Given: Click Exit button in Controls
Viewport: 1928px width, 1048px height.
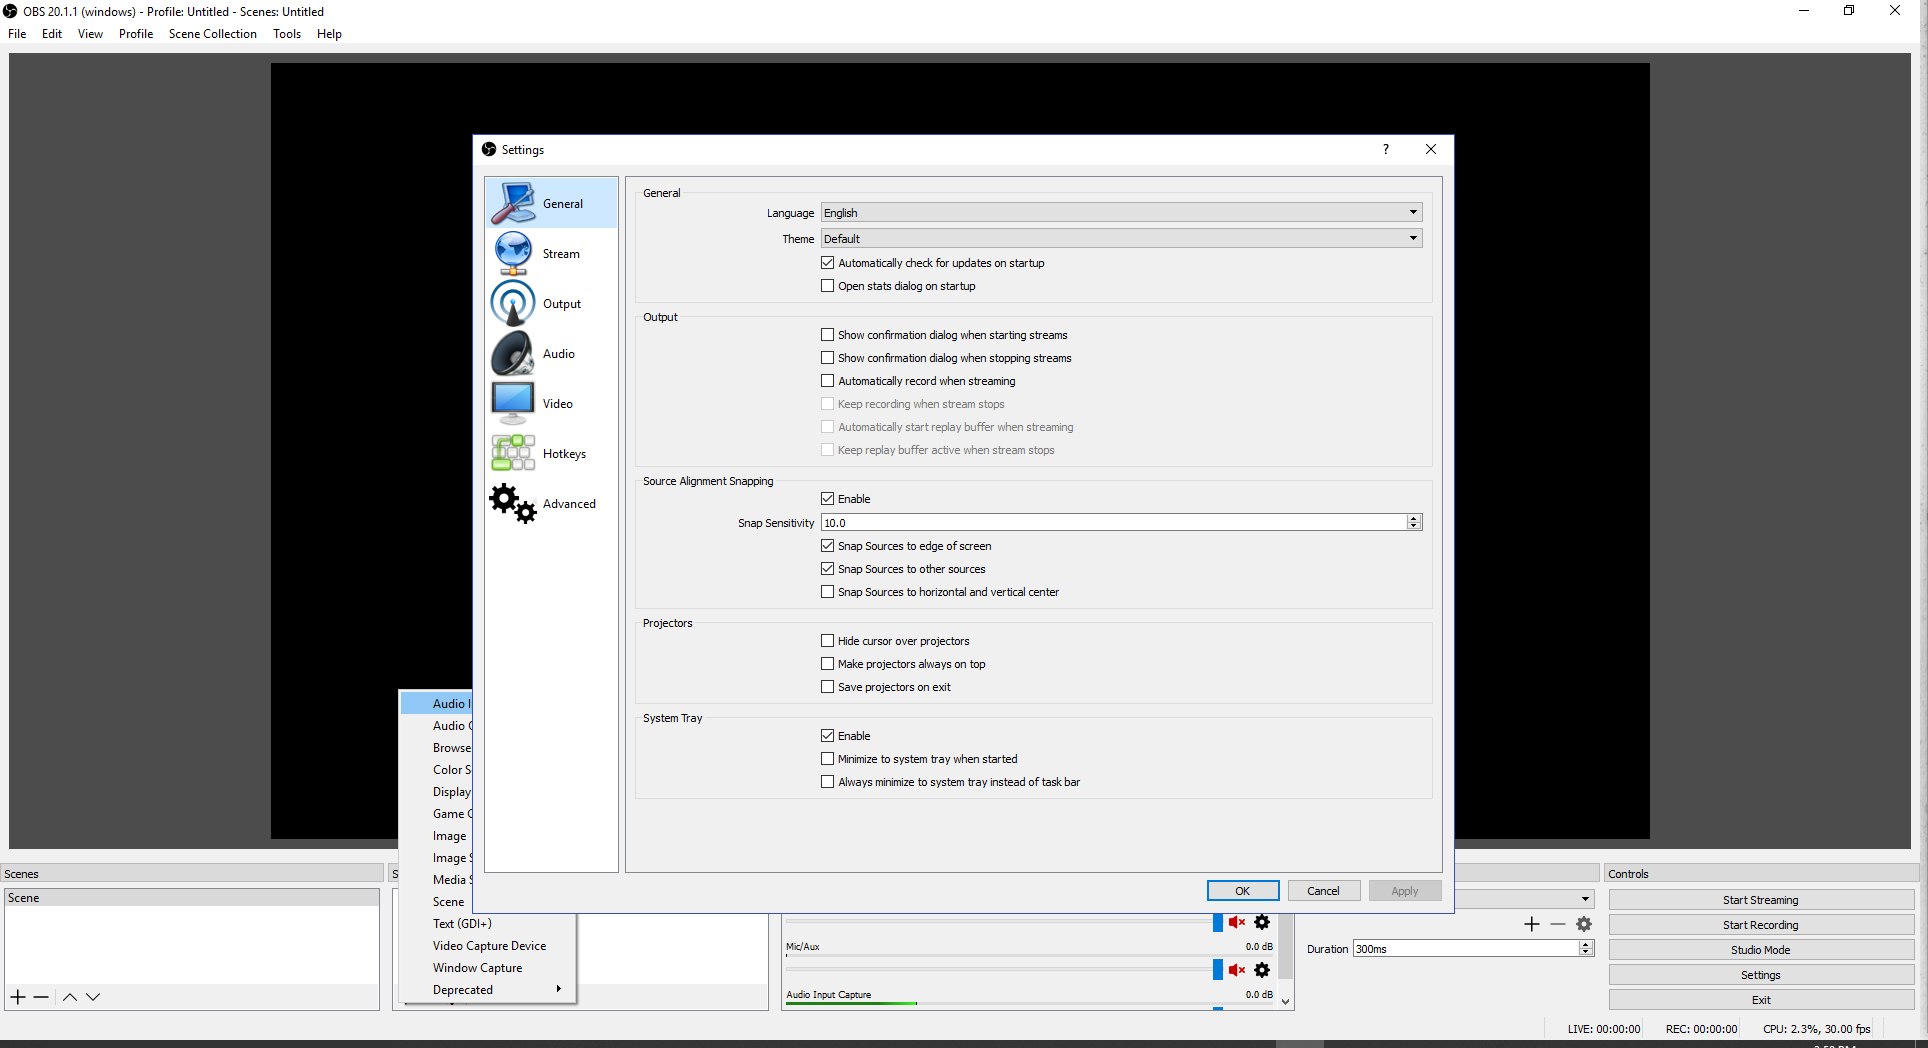Looking at the screenshot, I should point(1760,1000).
